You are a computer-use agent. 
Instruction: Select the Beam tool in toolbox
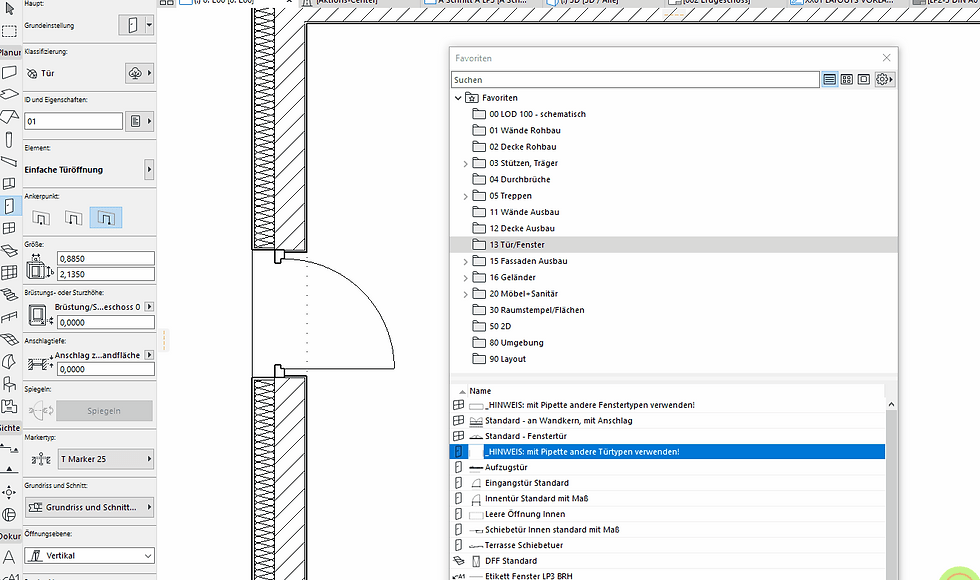click(x=9, y=161)
